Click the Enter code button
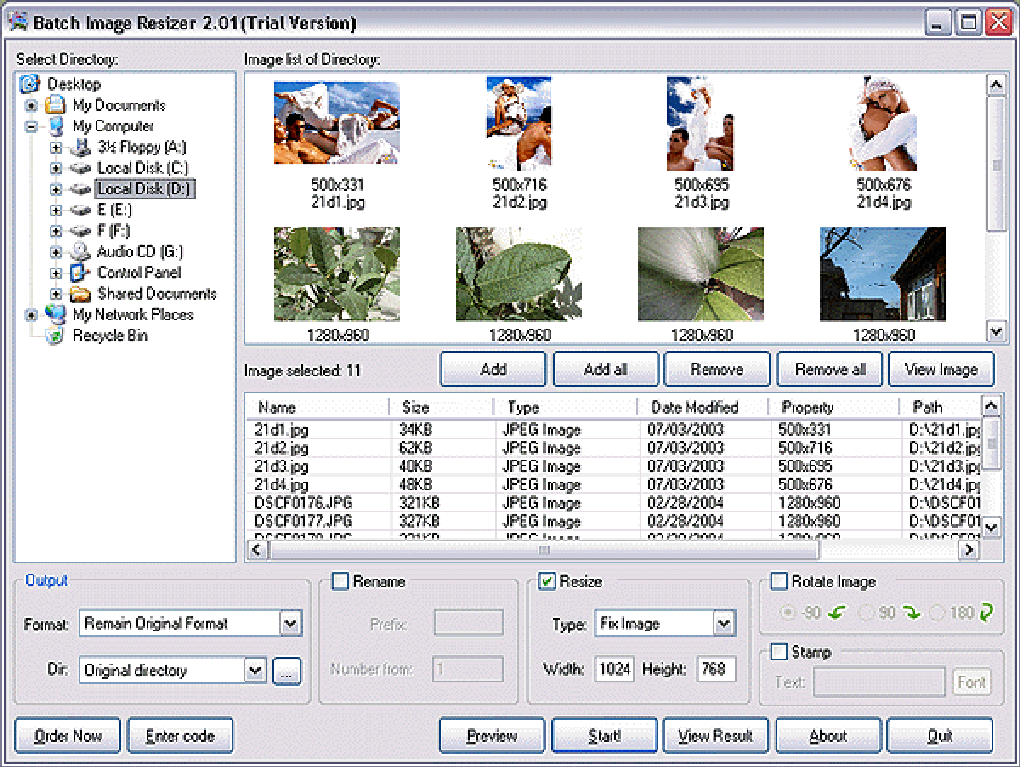 180,735
